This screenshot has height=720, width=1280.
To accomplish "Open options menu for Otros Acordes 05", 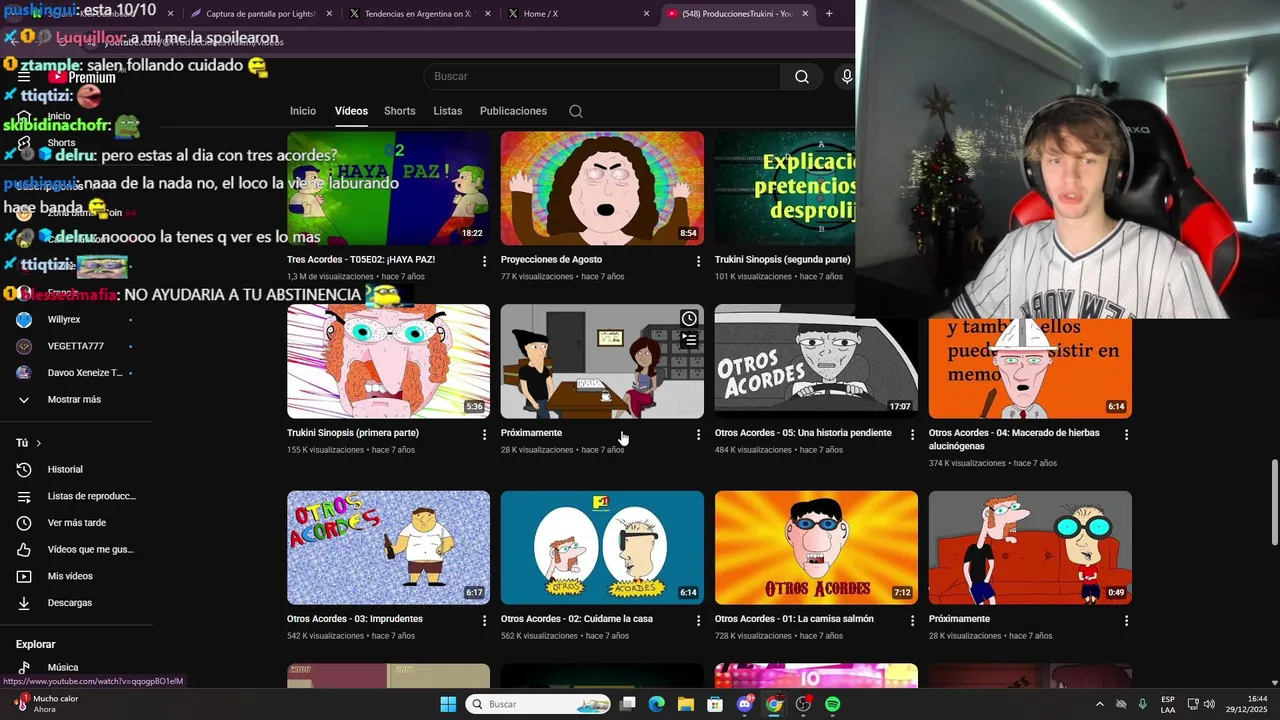I will (912, 435).
